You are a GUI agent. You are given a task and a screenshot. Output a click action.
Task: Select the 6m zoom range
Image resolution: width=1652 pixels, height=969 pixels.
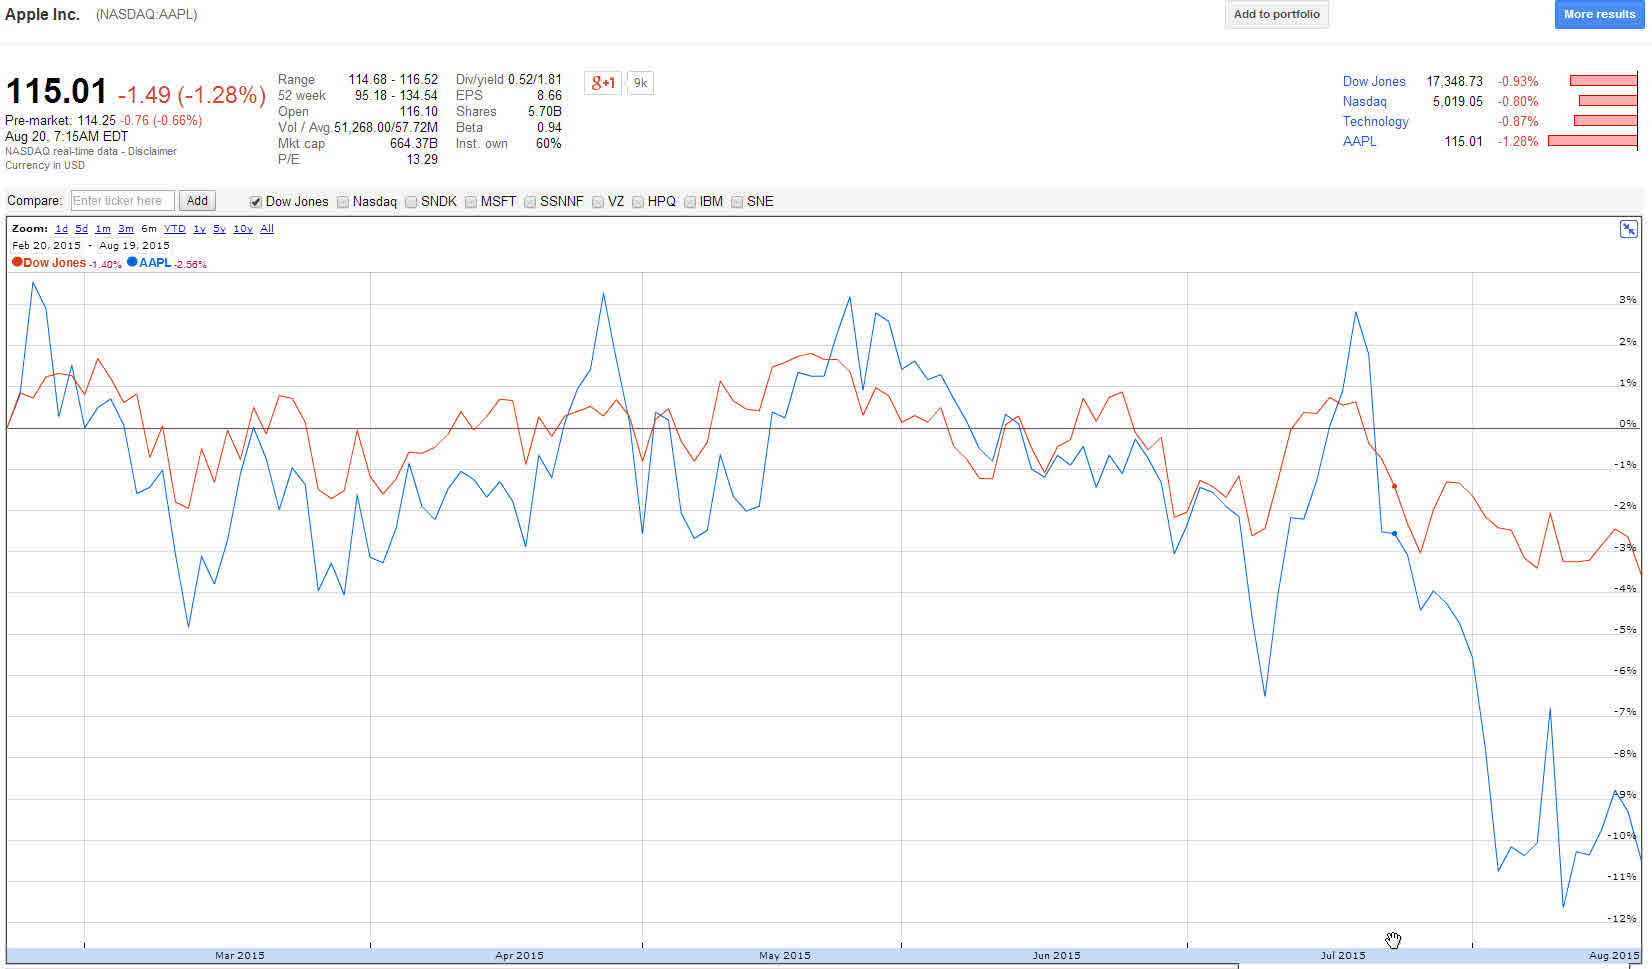149,229
